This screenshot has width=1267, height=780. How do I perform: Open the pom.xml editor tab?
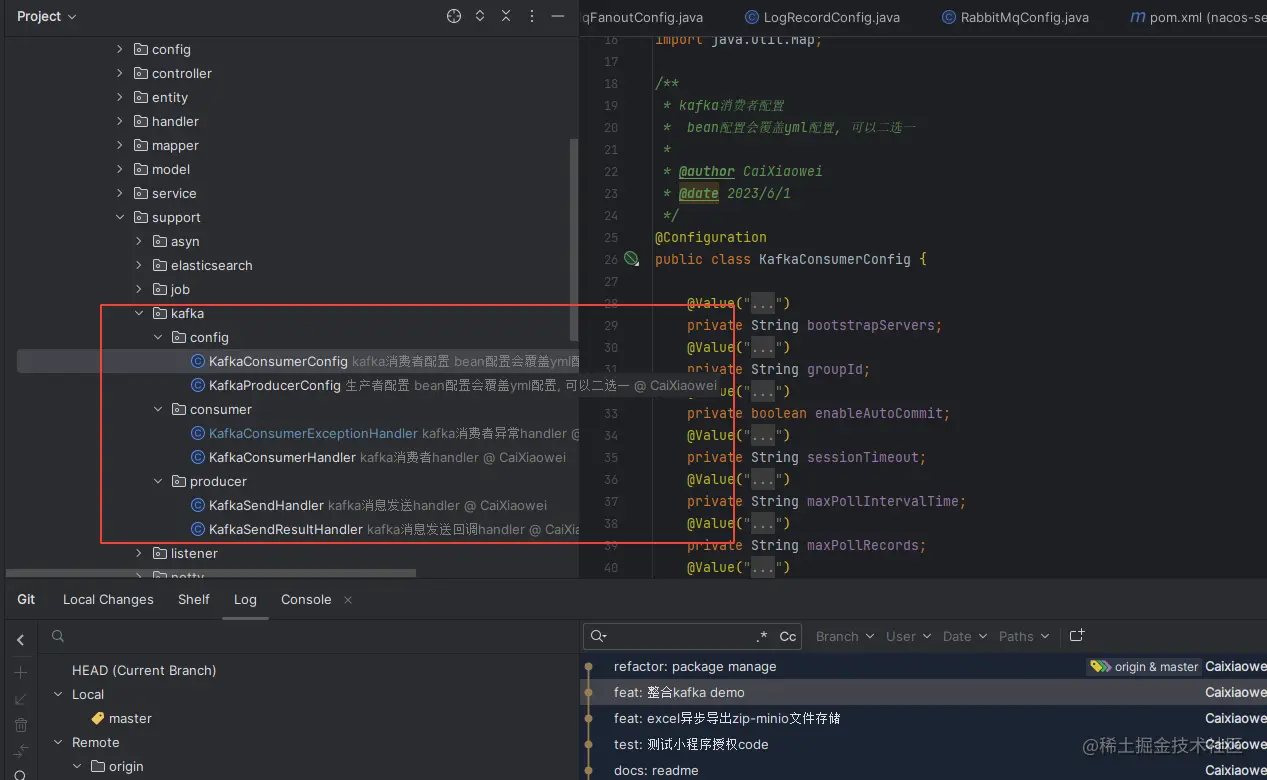pyautogui.click(x=1198, y=17)
